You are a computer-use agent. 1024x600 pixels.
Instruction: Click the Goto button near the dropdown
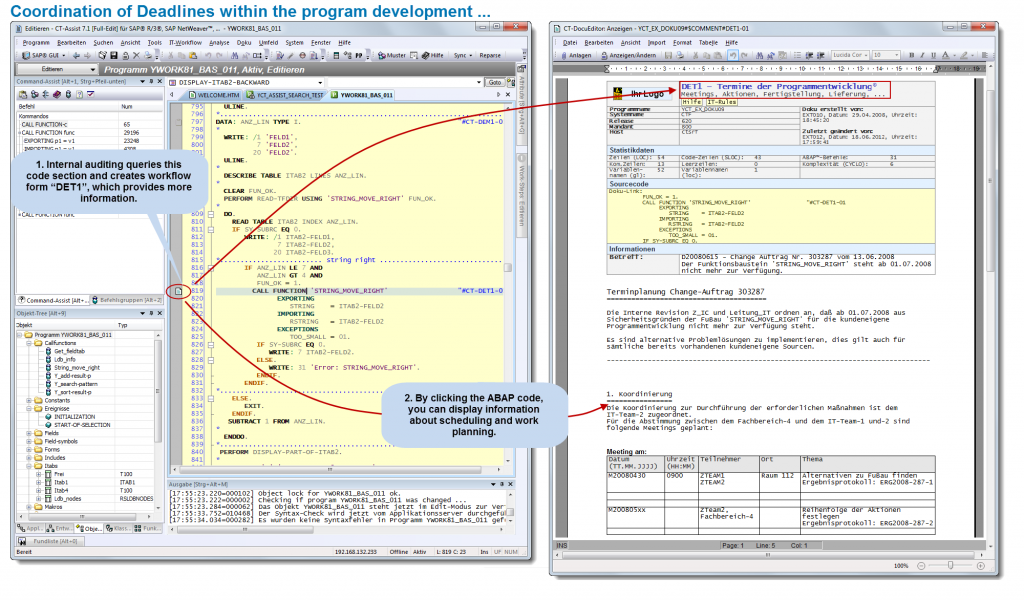pos(493,82)
